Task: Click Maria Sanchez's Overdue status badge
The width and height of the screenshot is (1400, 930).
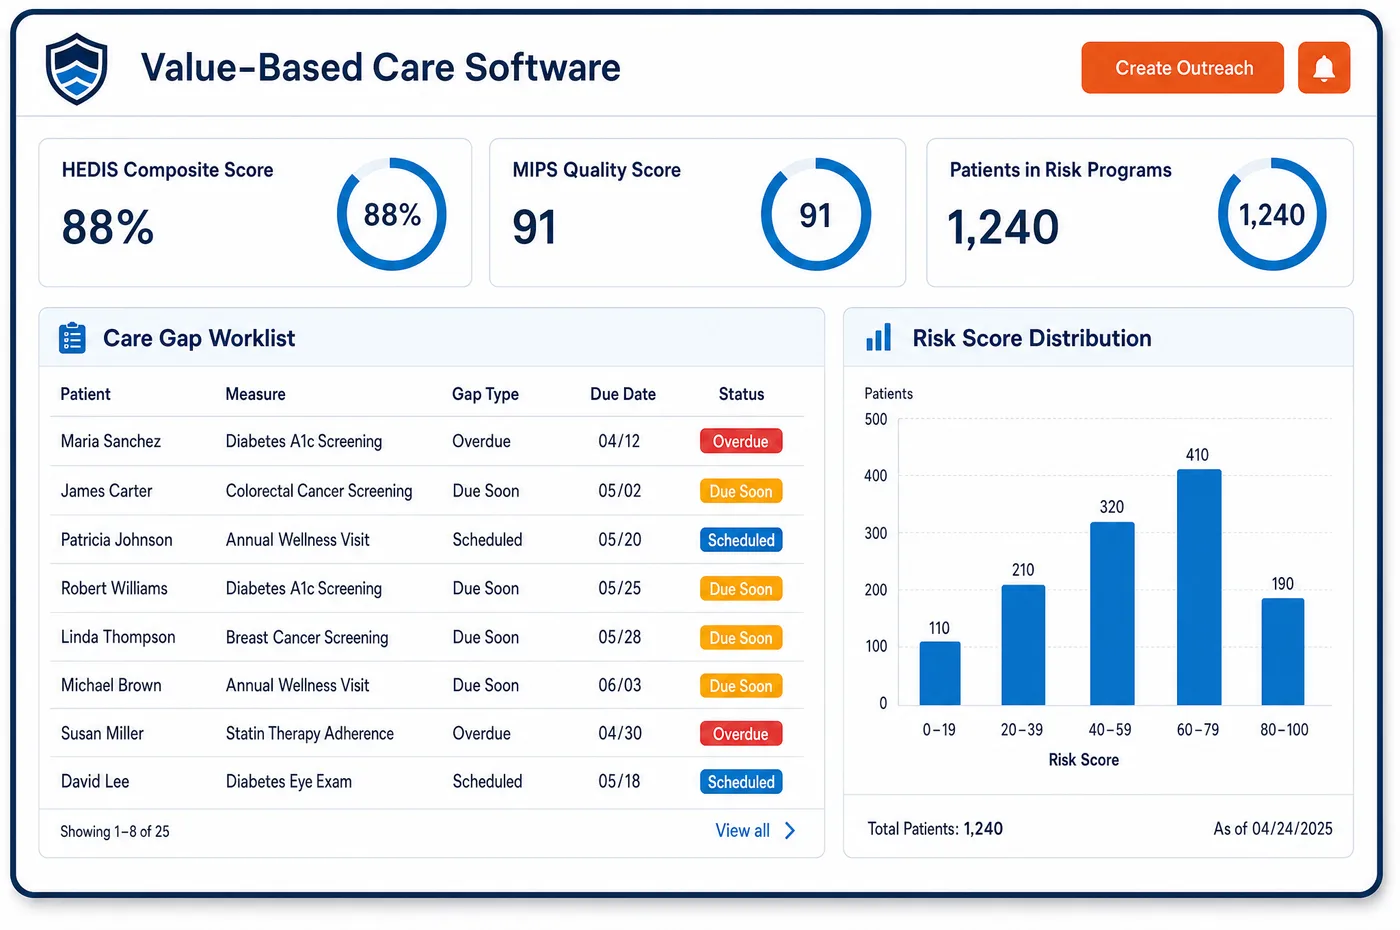Action: coord(741,441)
